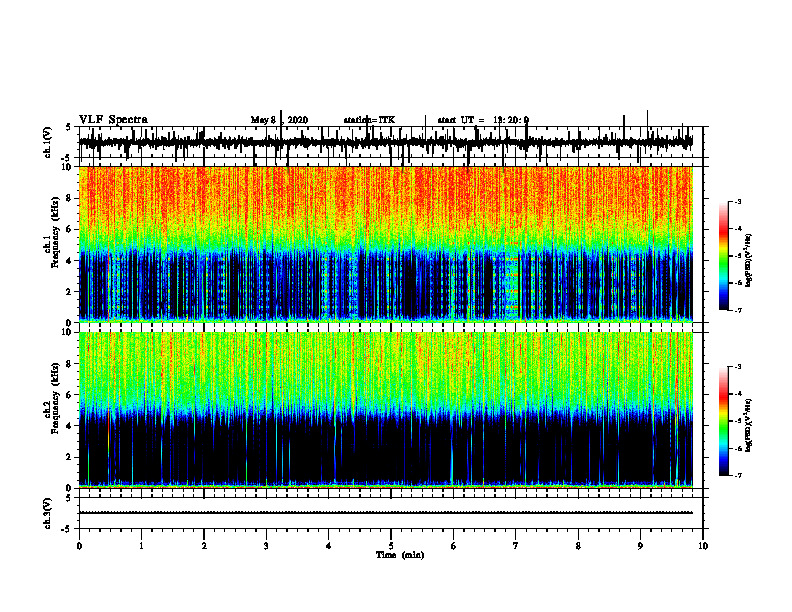Click the time axis tick label '7'
The height and width of the screenshot is (612, 792).
[x=516, y=546]
